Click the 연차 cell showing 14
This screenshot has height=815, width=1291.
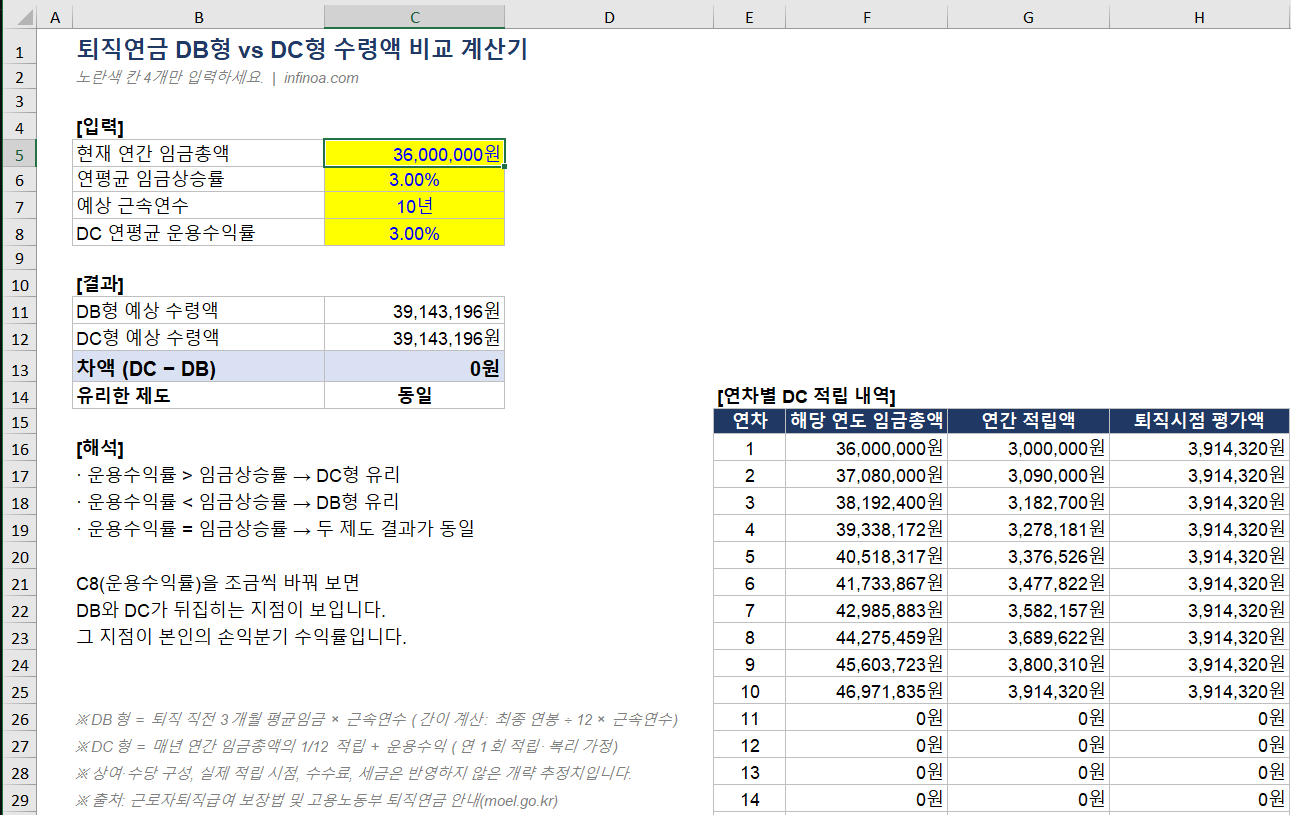(749, 799)
